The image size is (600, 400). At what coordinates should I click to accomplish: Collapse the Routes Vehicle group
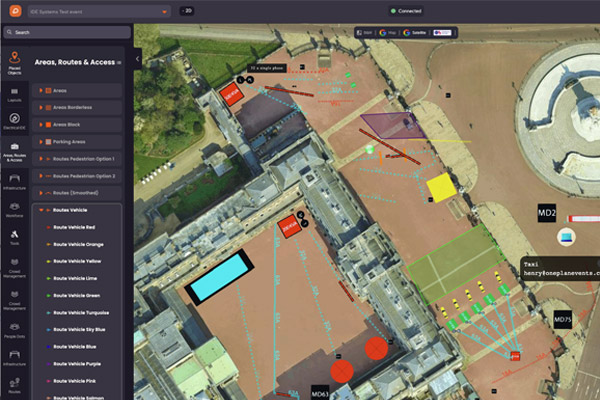(41, 210)
